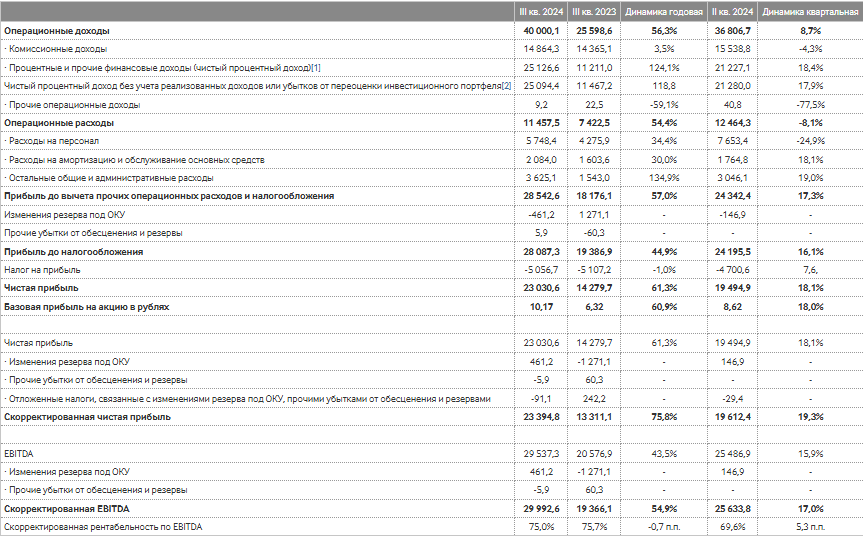
Task: Click value 7,6, in Налог на прибыль row
Action: click(810, 270)
